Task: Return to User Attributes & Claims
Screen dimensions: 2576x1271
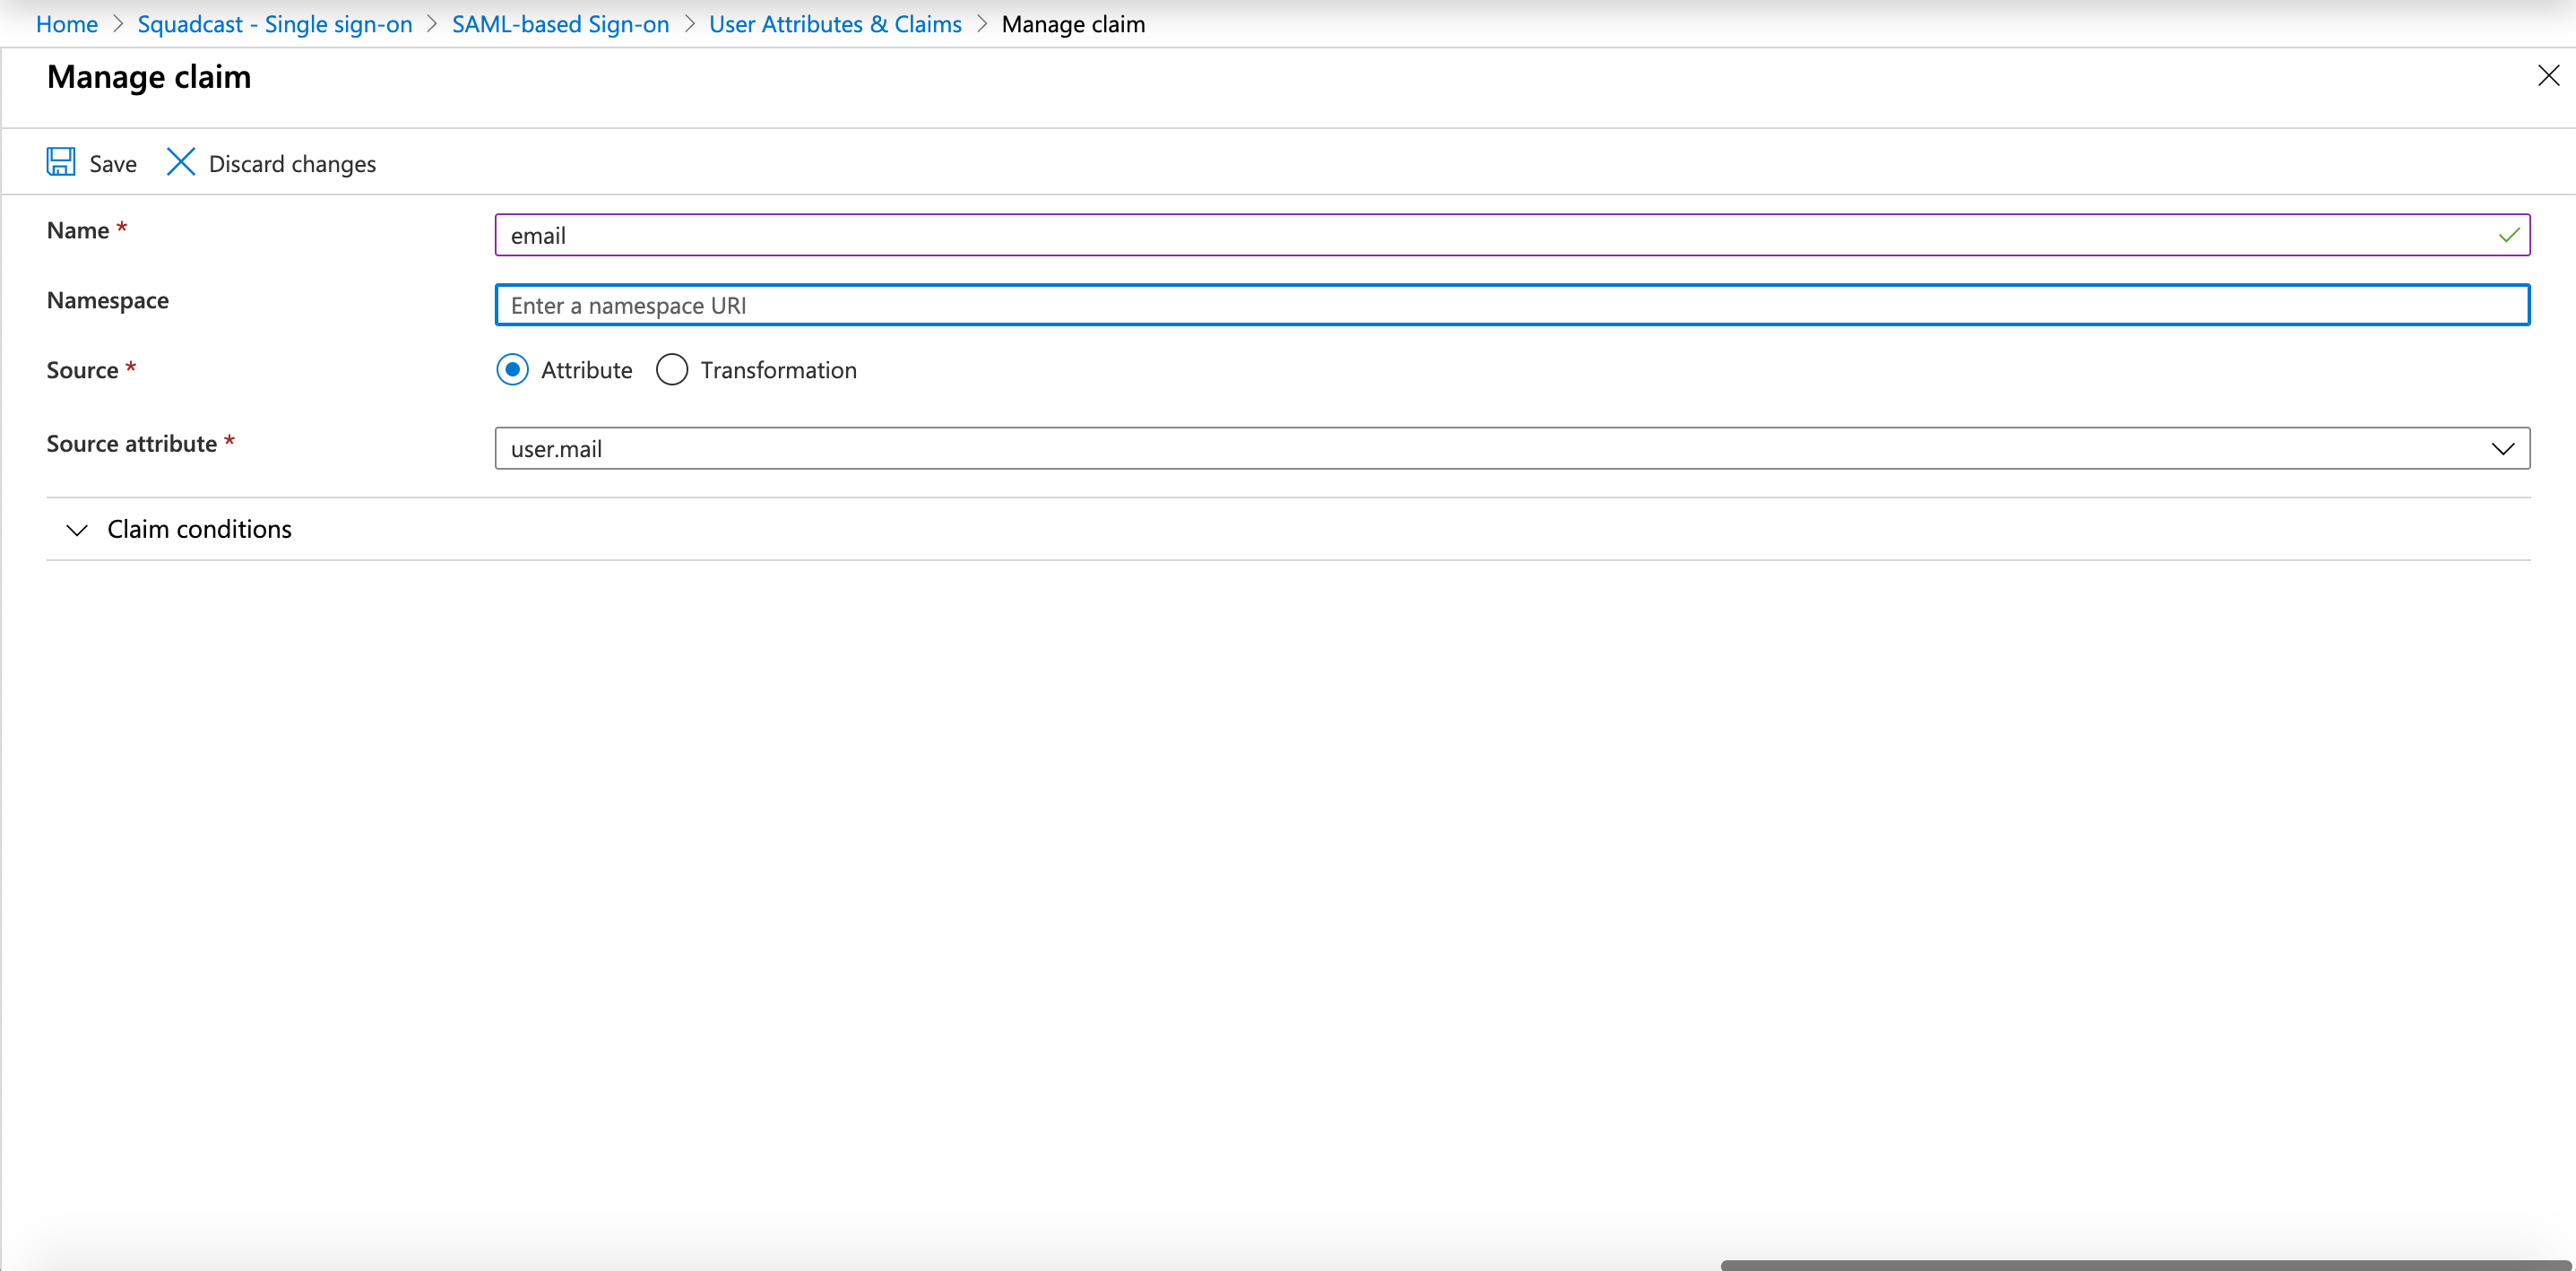Action: click(x=835, y=24)
